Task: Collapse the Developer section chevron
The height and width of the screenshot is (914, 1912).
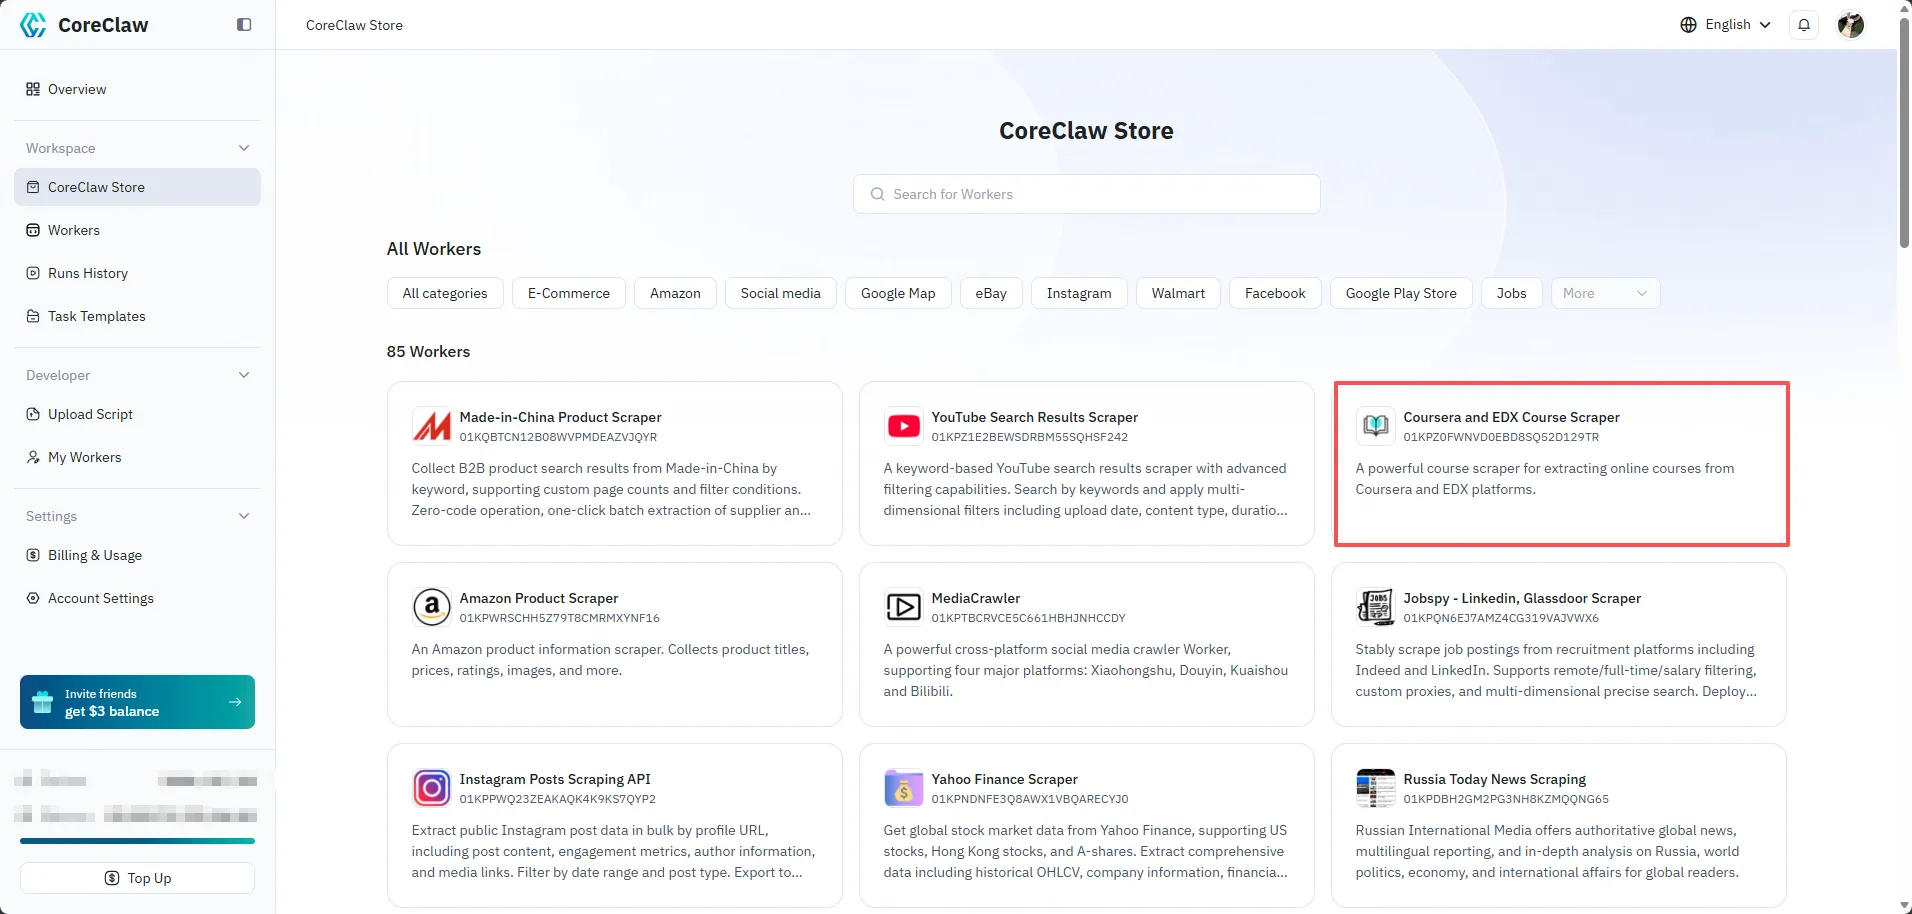Action: pyautogui.click(x=244, y=375)
